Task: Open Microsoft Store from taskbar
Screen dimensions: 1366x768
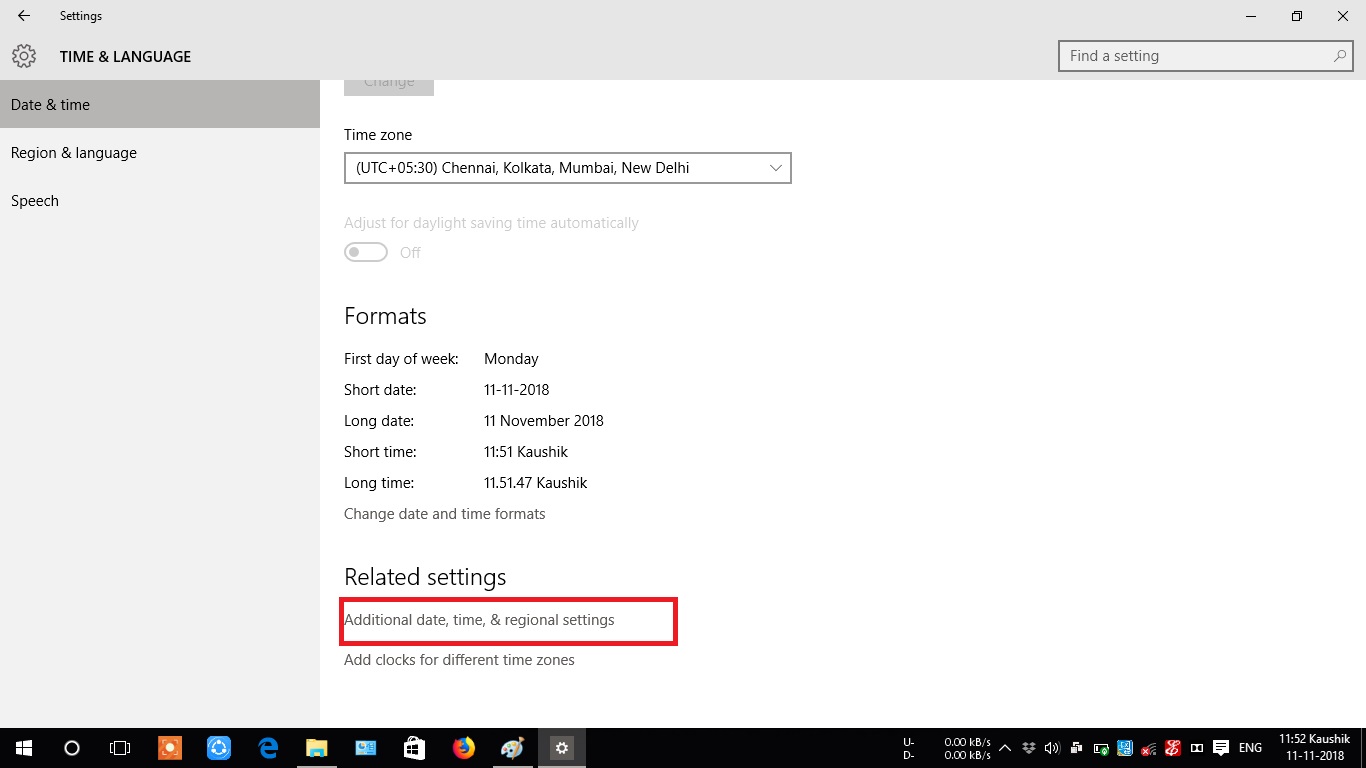Action: 414,748
